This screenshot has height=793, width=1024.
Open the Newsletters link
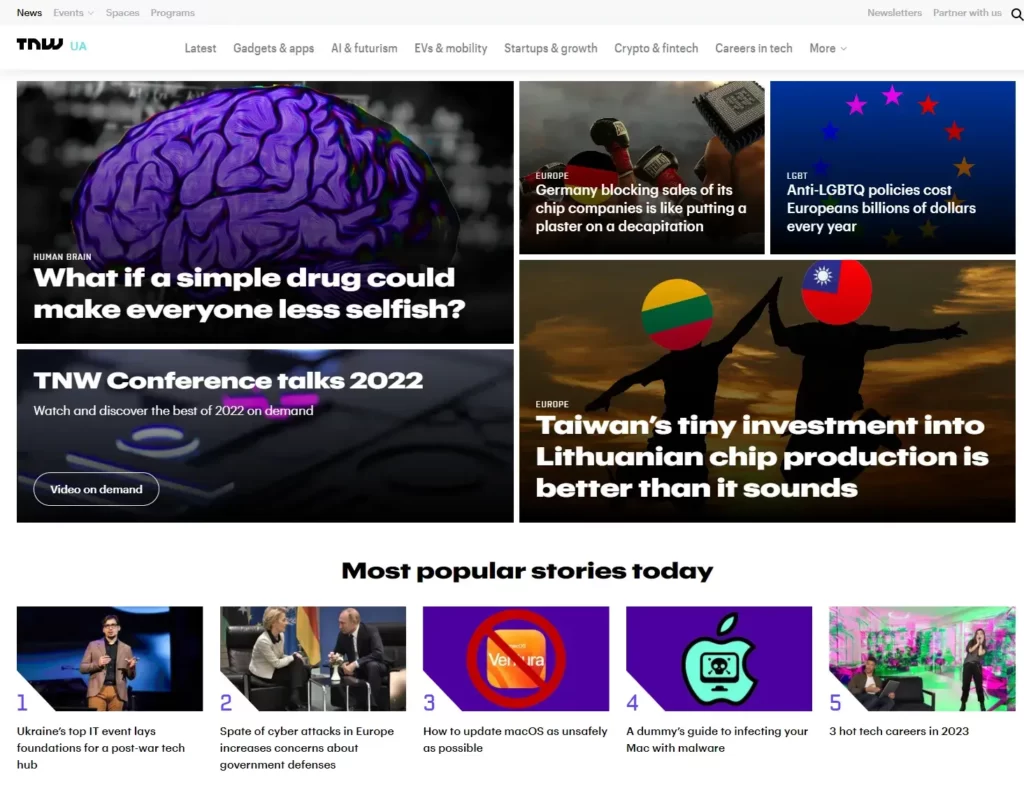[x=894, y=12]
